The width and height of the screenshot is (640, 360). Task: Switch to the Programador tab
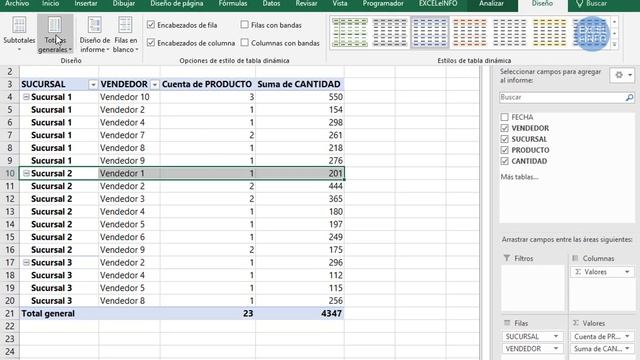[x=383, y=4]
